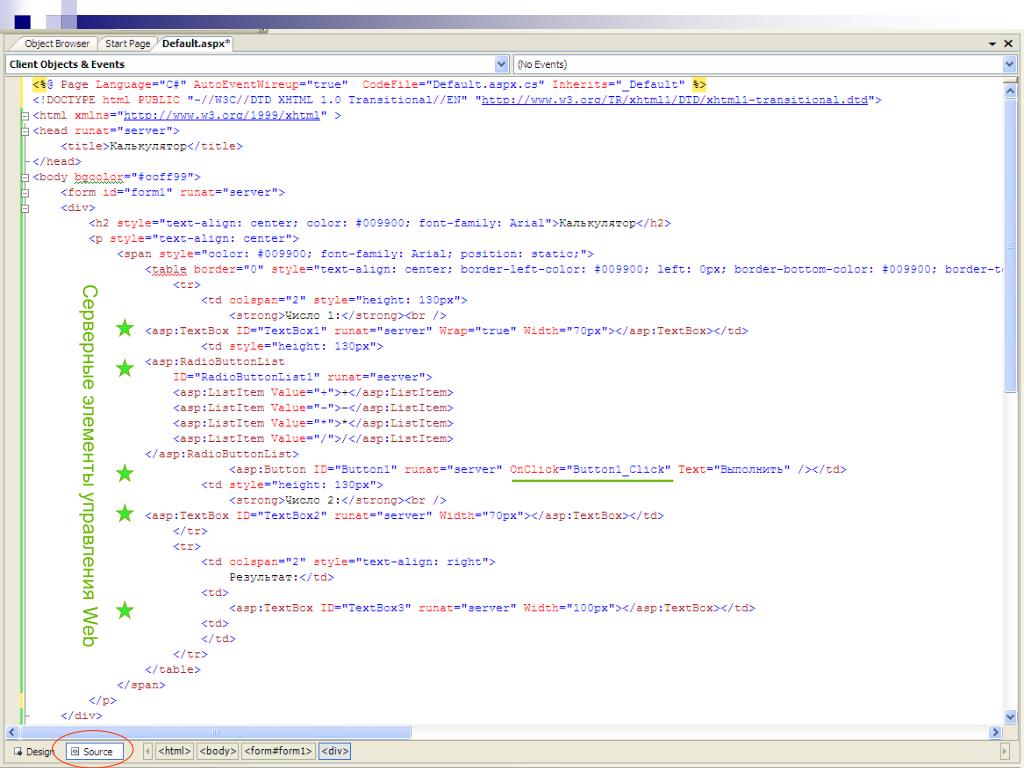Click the tag navigator right arrow
Image resolution: width=1024 pixels, height=768 pixels.
point(1006,751)
